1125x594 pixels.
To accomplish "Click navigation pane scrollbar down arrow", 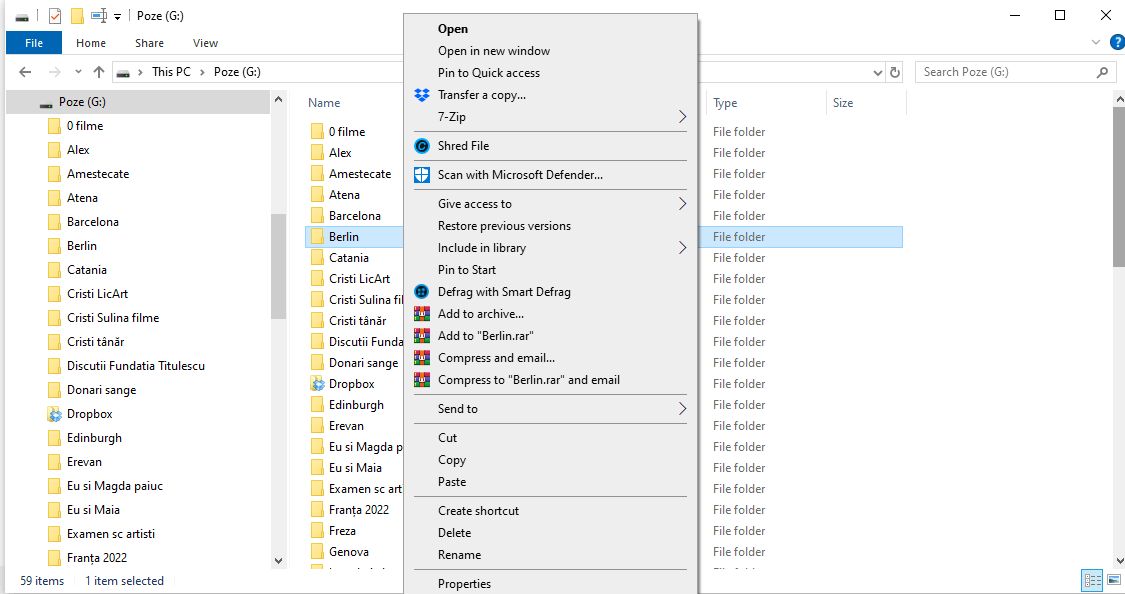I will (x=278, y=561).
